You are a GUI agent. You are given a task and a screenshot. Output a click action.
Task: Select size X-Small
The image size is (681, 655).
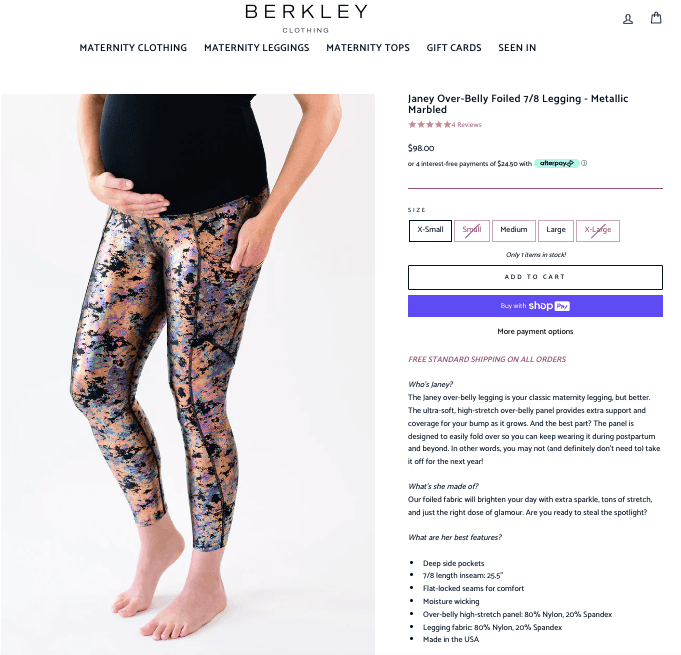click(x=430, y=231)
